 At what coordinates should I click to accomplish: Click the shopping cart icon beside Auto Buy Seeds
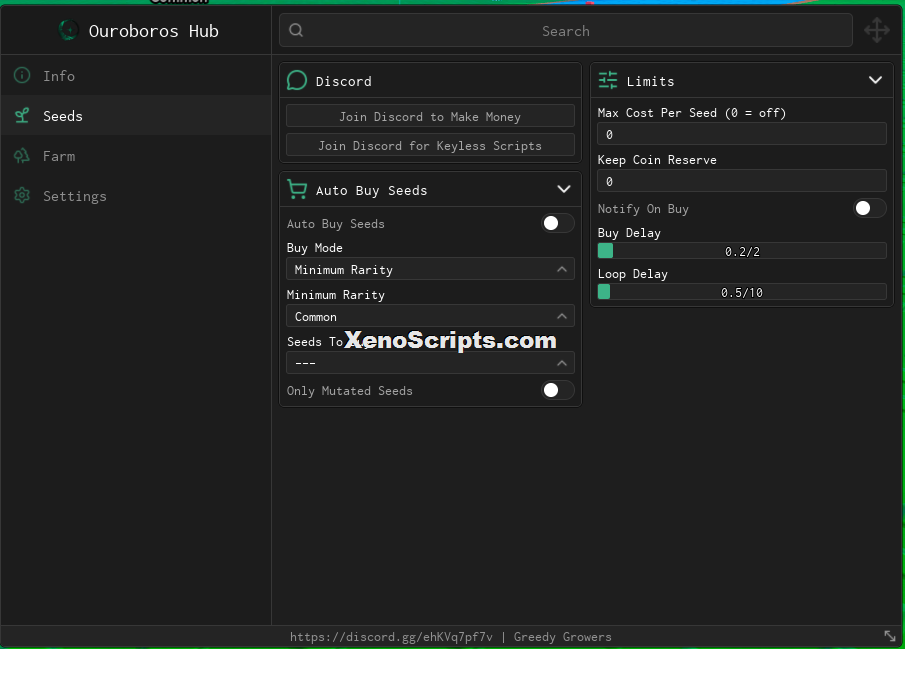297,189
